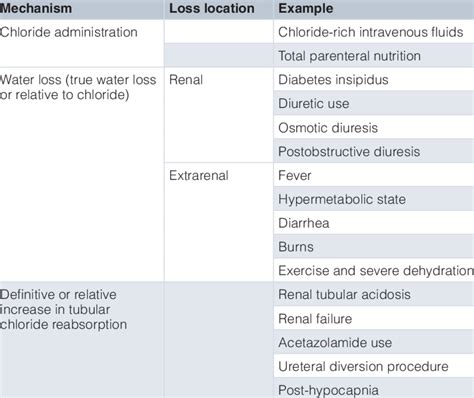Click the Burns example row
The width and height of the screenshot is (474, 398).
(374, 247)
